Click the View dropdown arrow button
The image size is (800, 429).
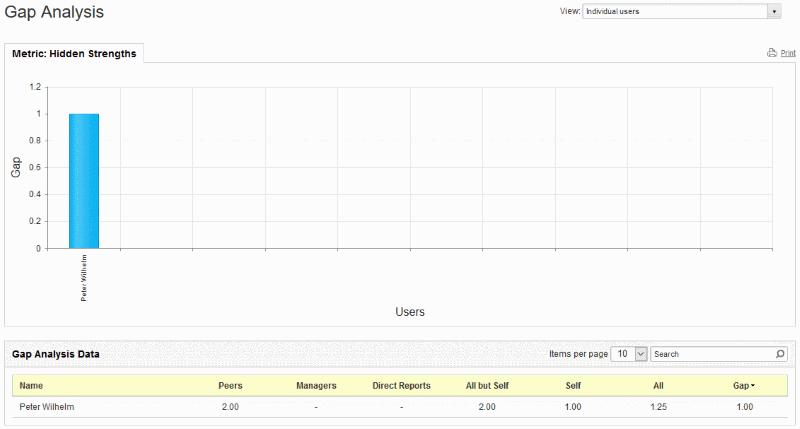(x=774, y=11)
